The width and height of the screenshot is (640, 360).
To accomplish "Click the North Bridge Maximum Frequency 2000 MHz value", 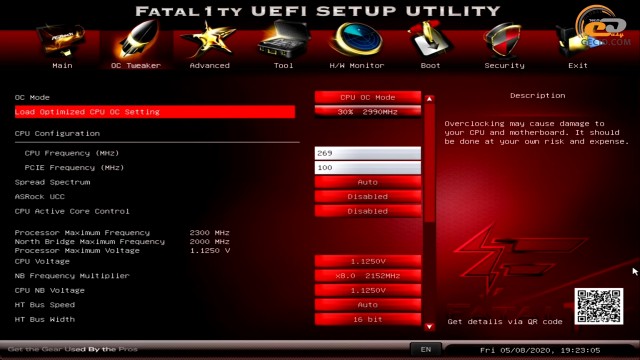I will [209, 242].
